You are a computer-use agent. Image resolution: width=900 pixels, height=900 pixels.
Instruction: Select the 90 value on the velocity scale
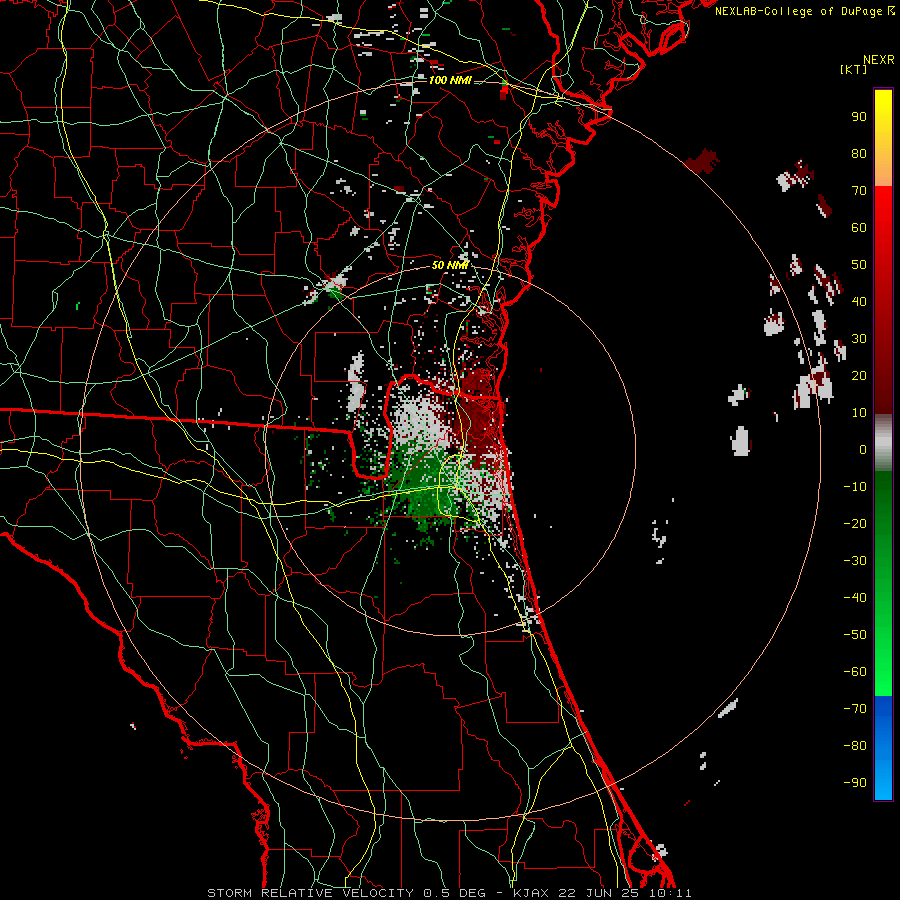(859, 117)
